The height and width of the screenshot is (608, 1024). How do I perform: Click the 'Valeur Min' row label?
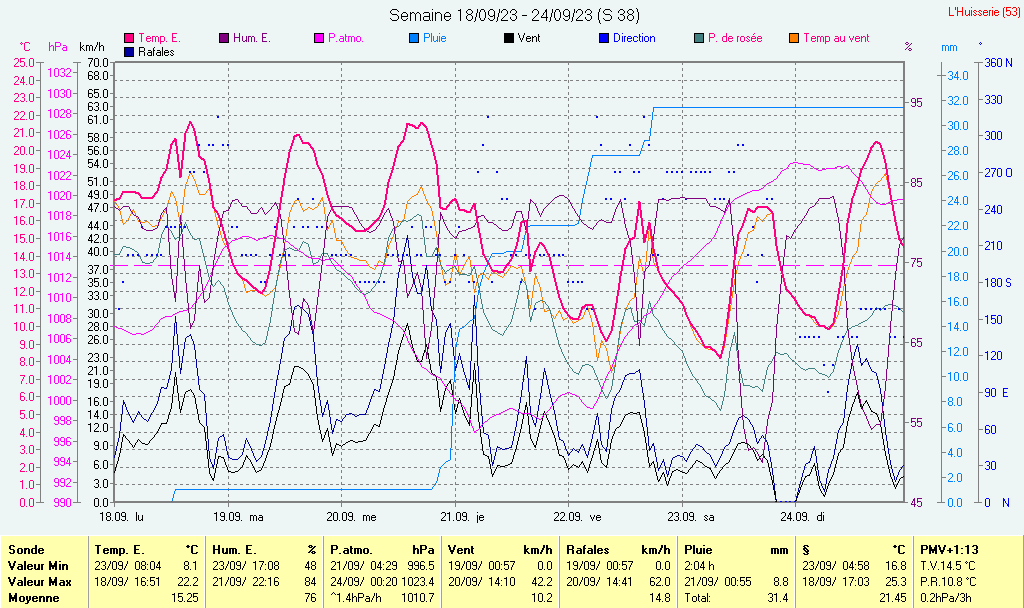(38, 566)
